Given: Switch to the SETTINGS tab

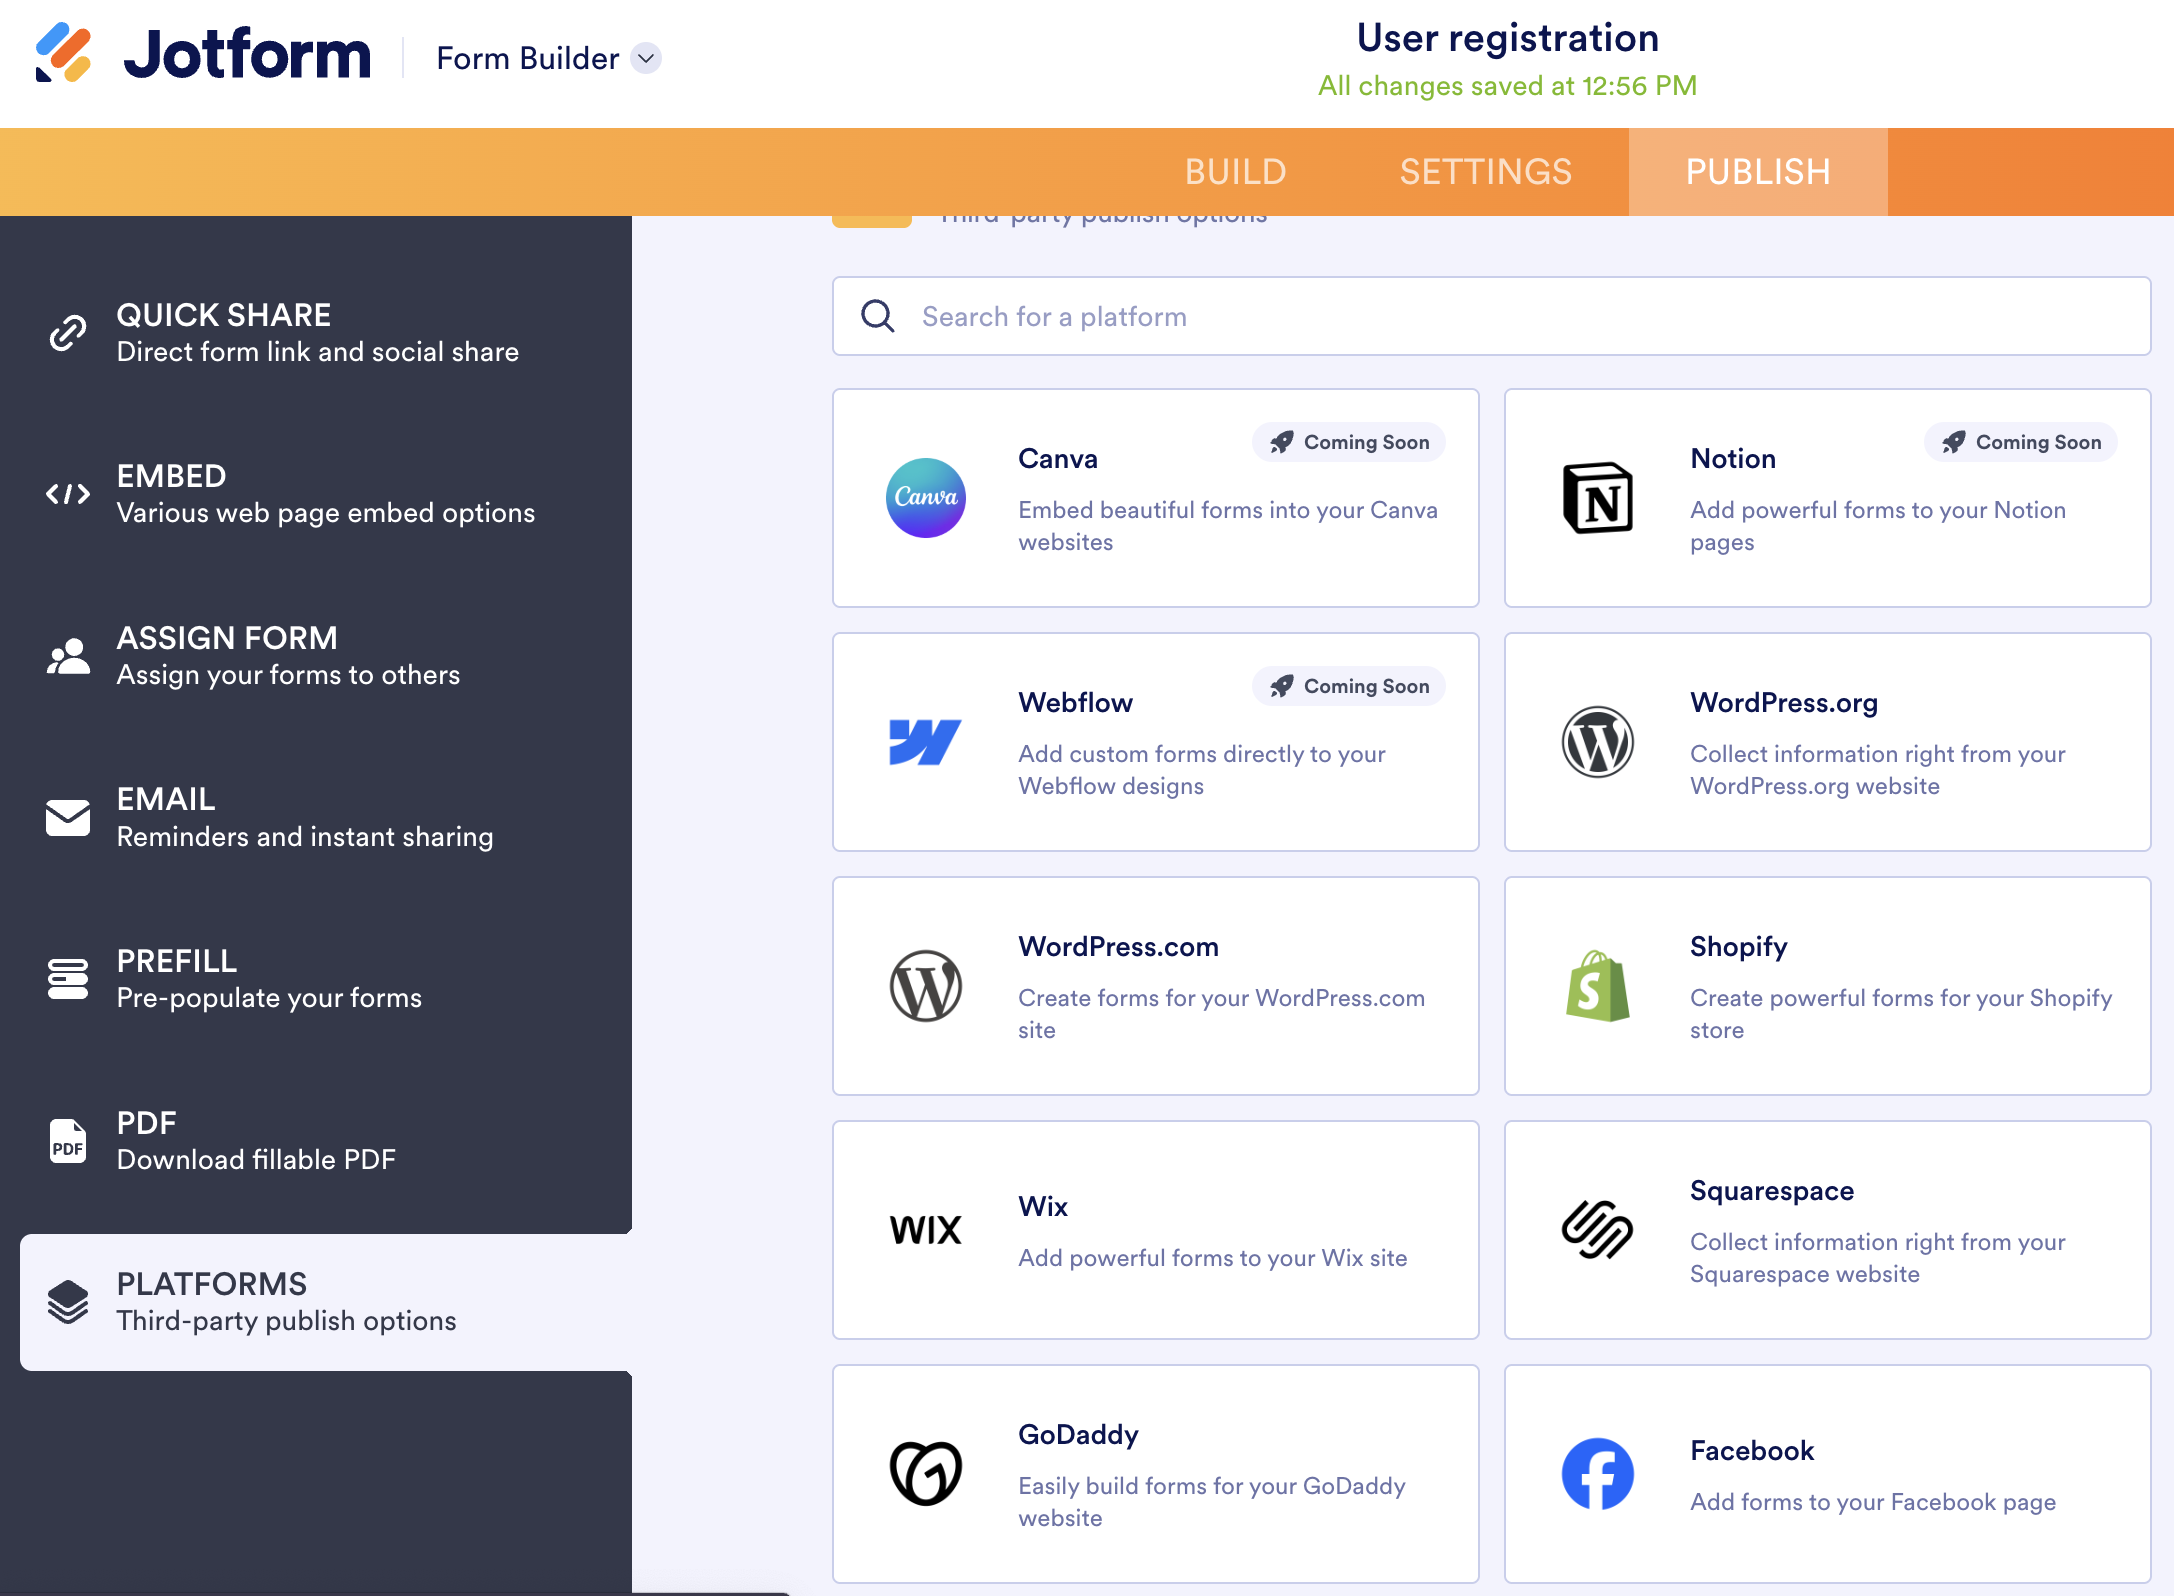Looking at the screenshot, I should click(1485, 172).
